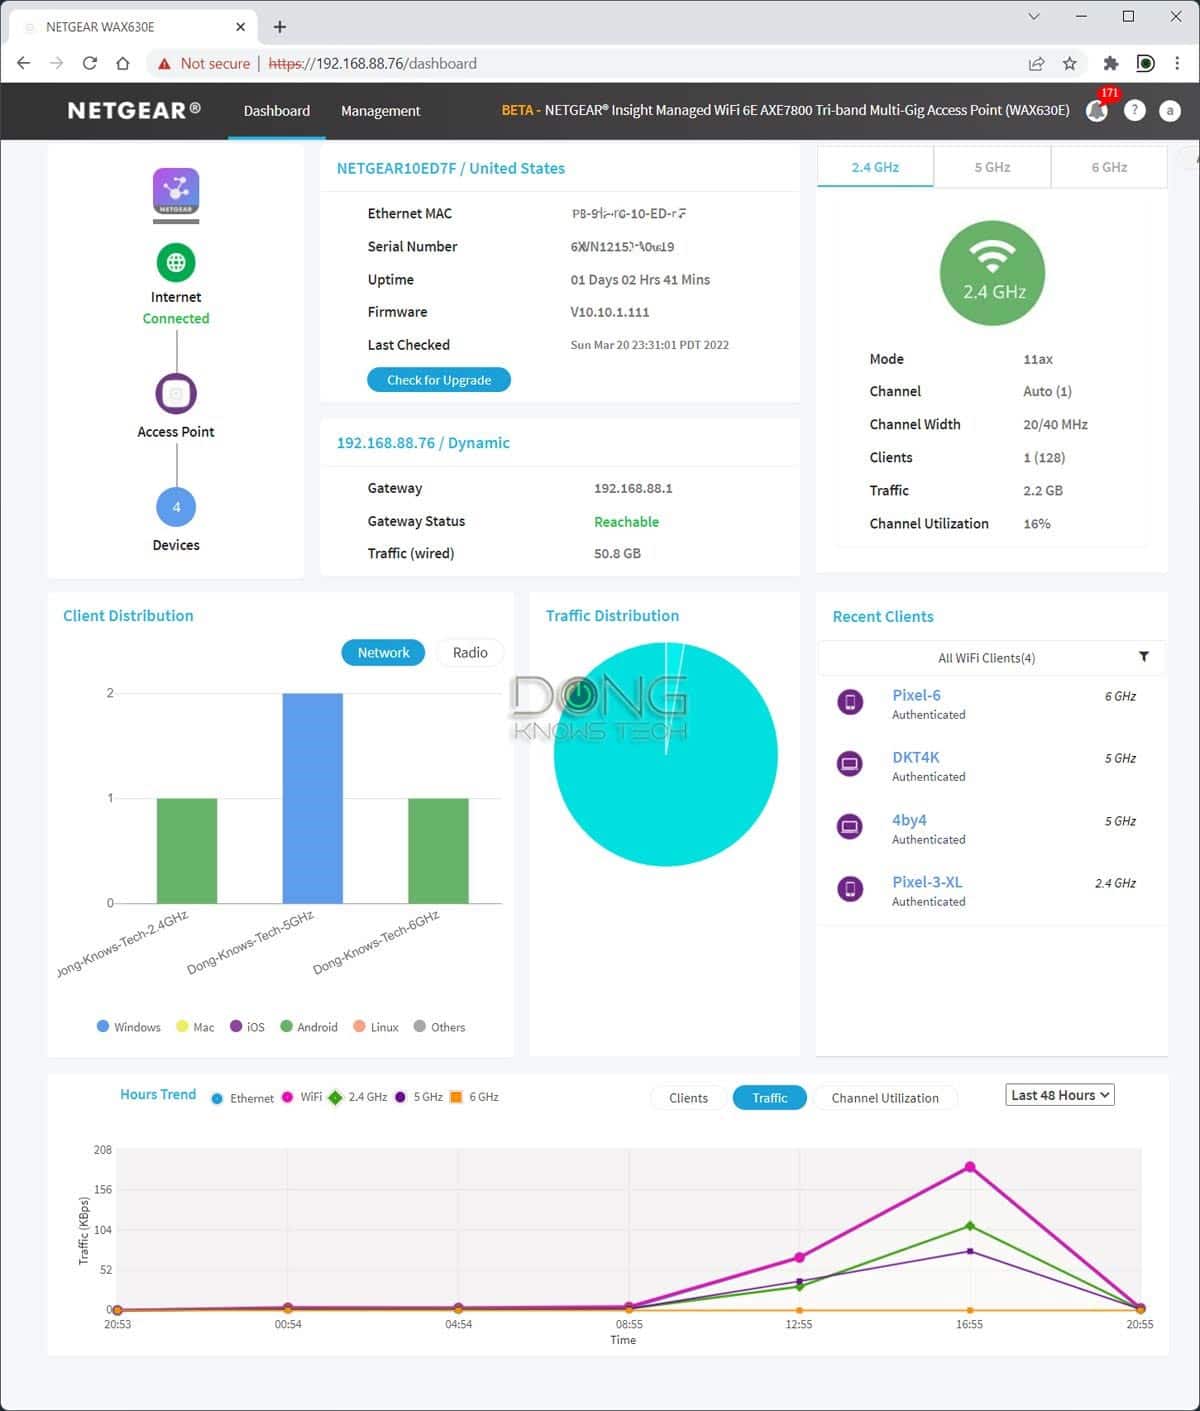Open the DKT4K client link
1200x1411 pixels.
[x=916, y=757]
